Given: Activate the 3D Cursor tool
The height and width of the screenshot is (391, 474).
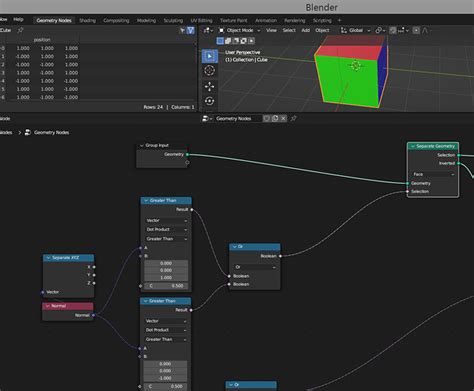Looking at the screenshot, I should (210, 71).
